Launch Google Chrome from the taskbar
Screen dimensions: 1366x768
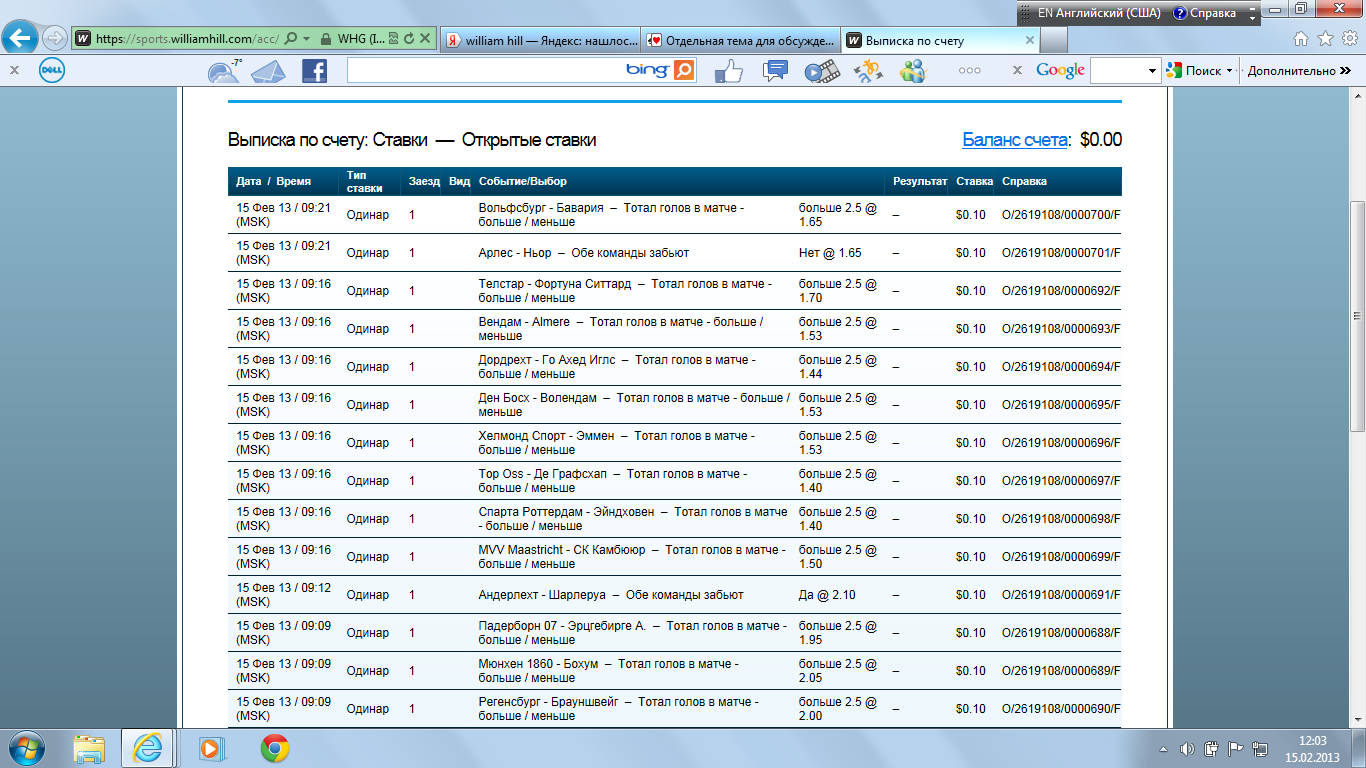(275, 748)
